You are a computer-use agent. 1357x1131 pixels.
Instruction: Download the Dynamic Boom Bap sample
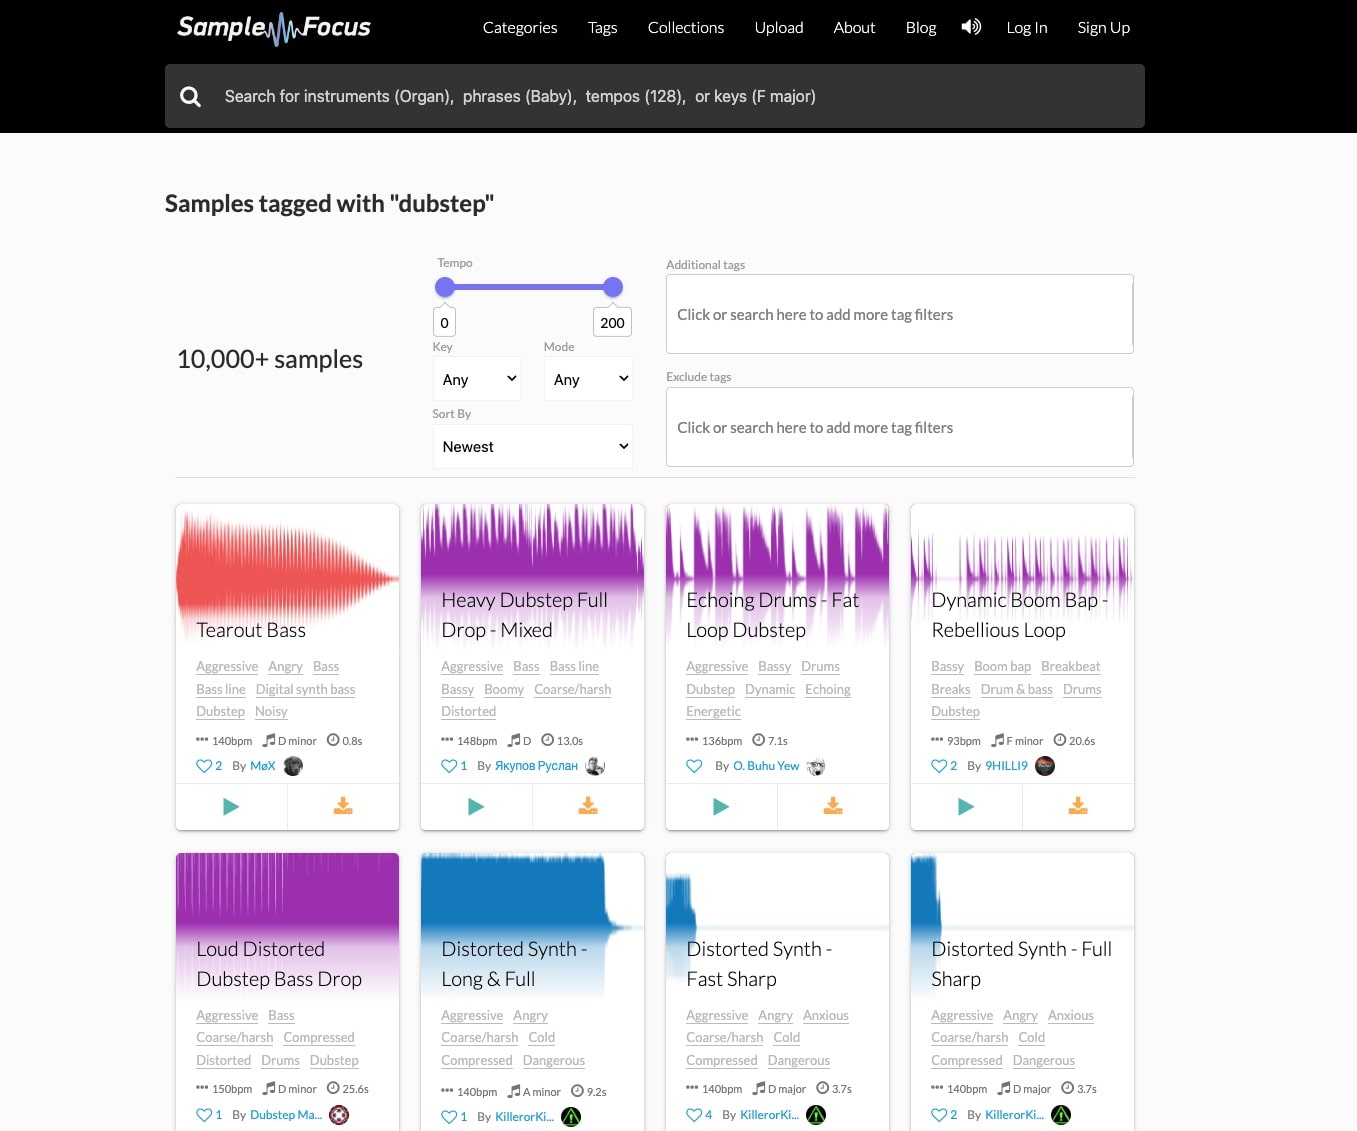[1078, 806]
